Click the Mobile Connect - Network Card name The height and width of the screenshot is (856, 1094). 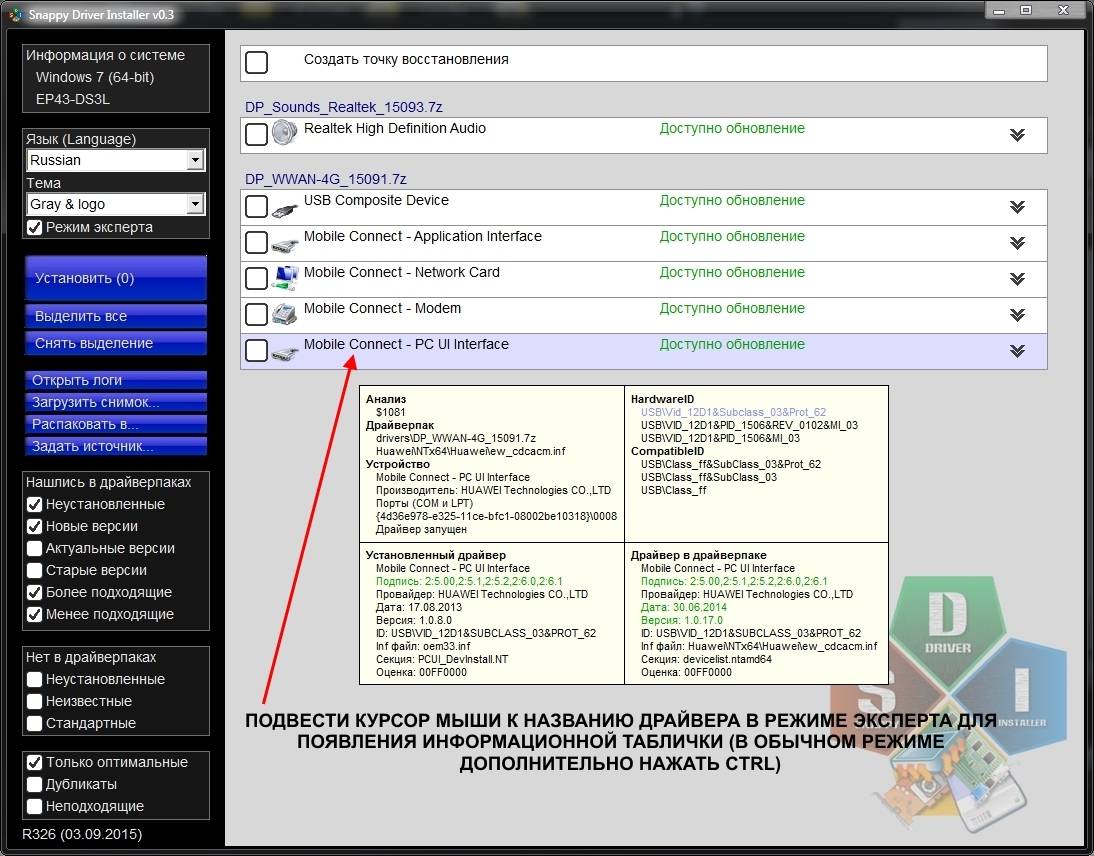402,272
